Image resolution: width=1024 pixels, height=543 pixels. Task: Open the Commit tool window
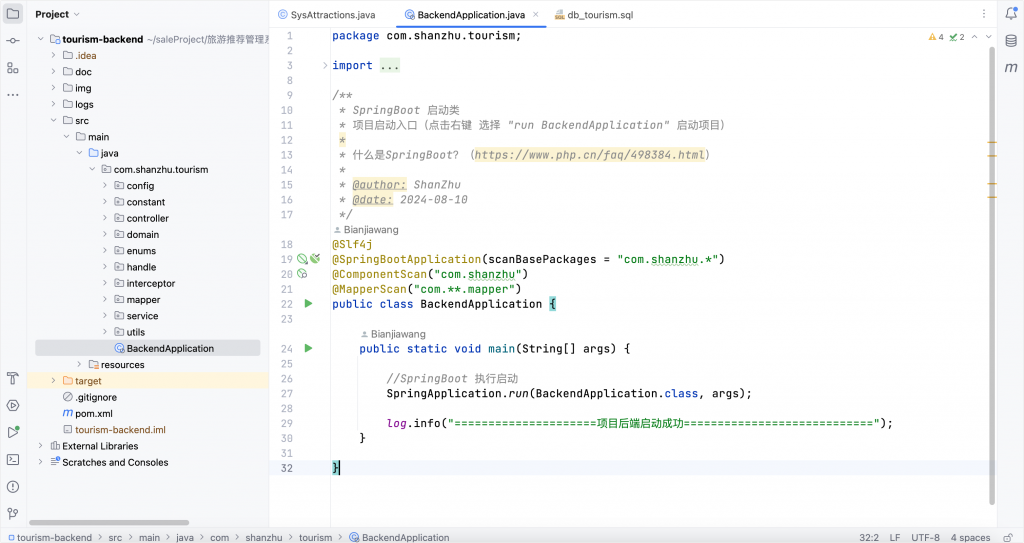pos(12,41)
